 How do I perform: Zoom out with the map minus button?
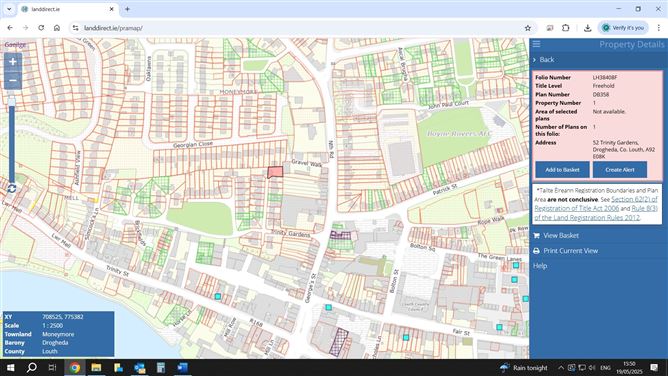[x=12, y=80]
